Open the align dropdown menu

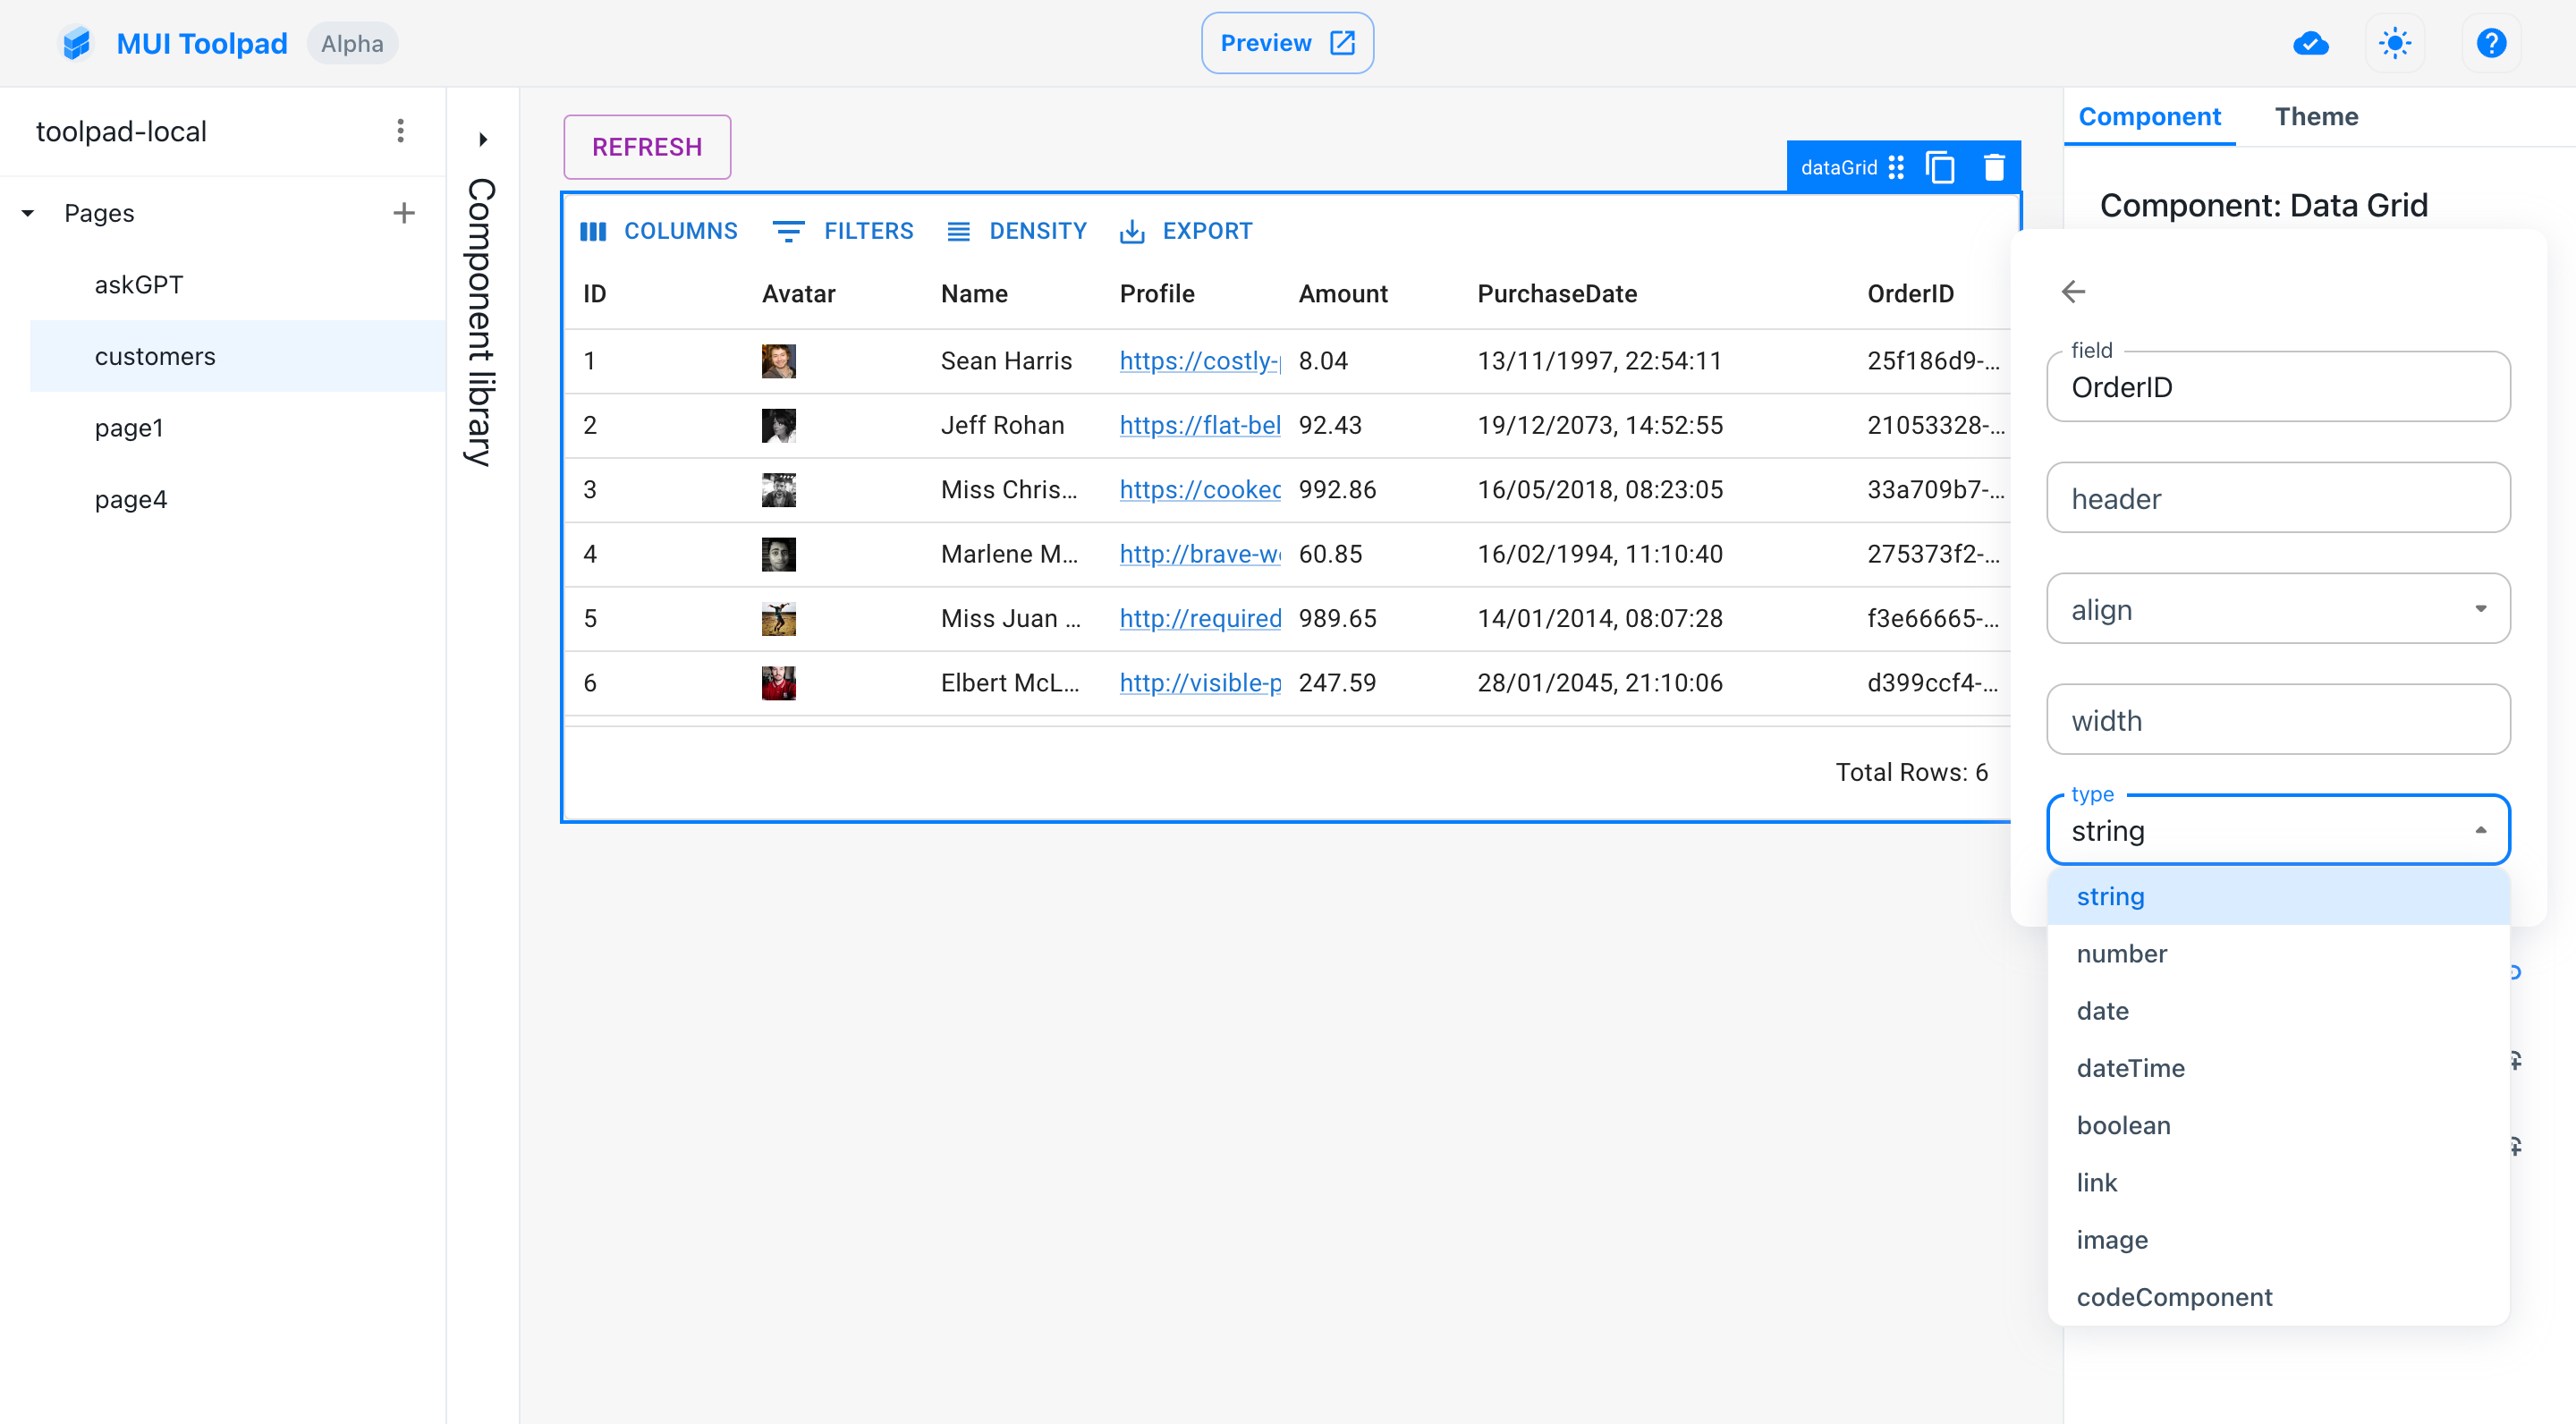pyautogui.click(x=2278, y=608)
